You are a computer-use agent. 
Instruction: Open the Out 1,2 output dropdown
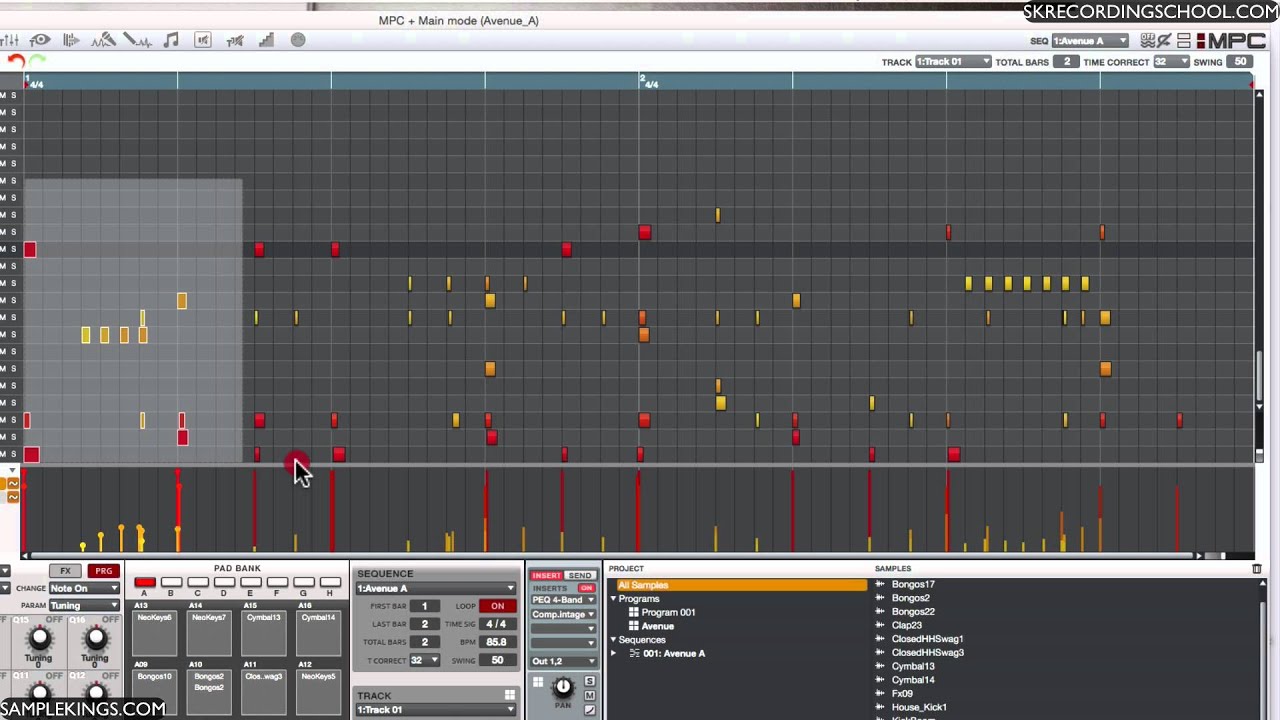pos(563,661)
